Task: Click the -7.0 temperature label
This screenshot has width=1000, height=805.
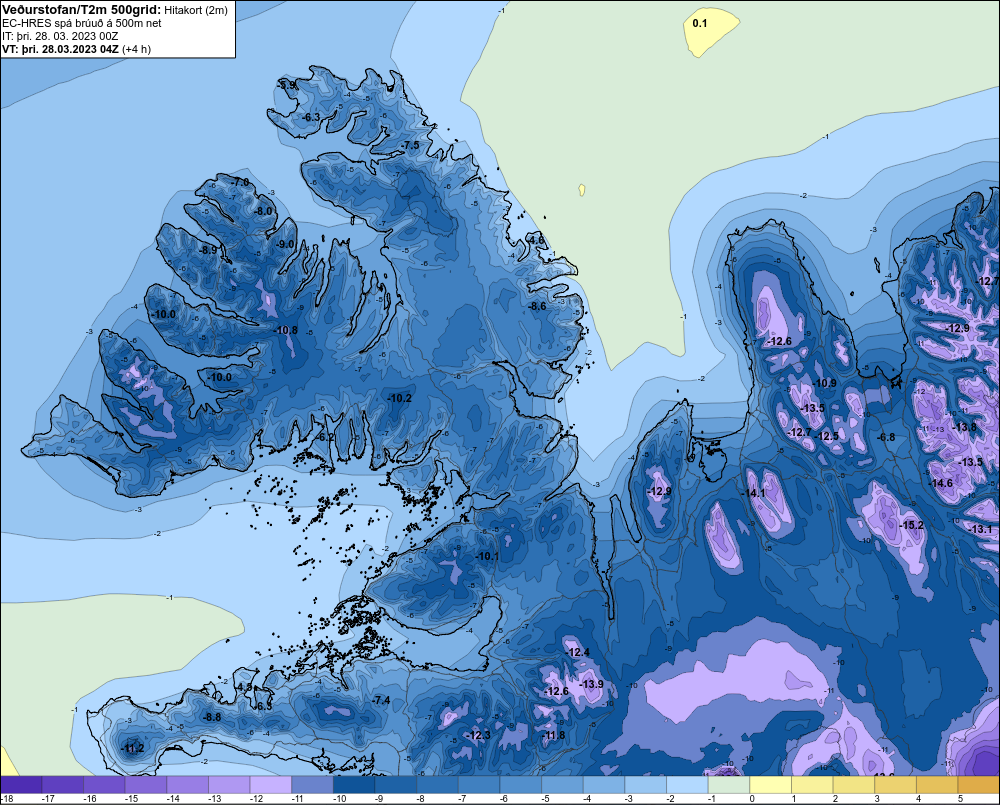Action: tap(240, 182)
